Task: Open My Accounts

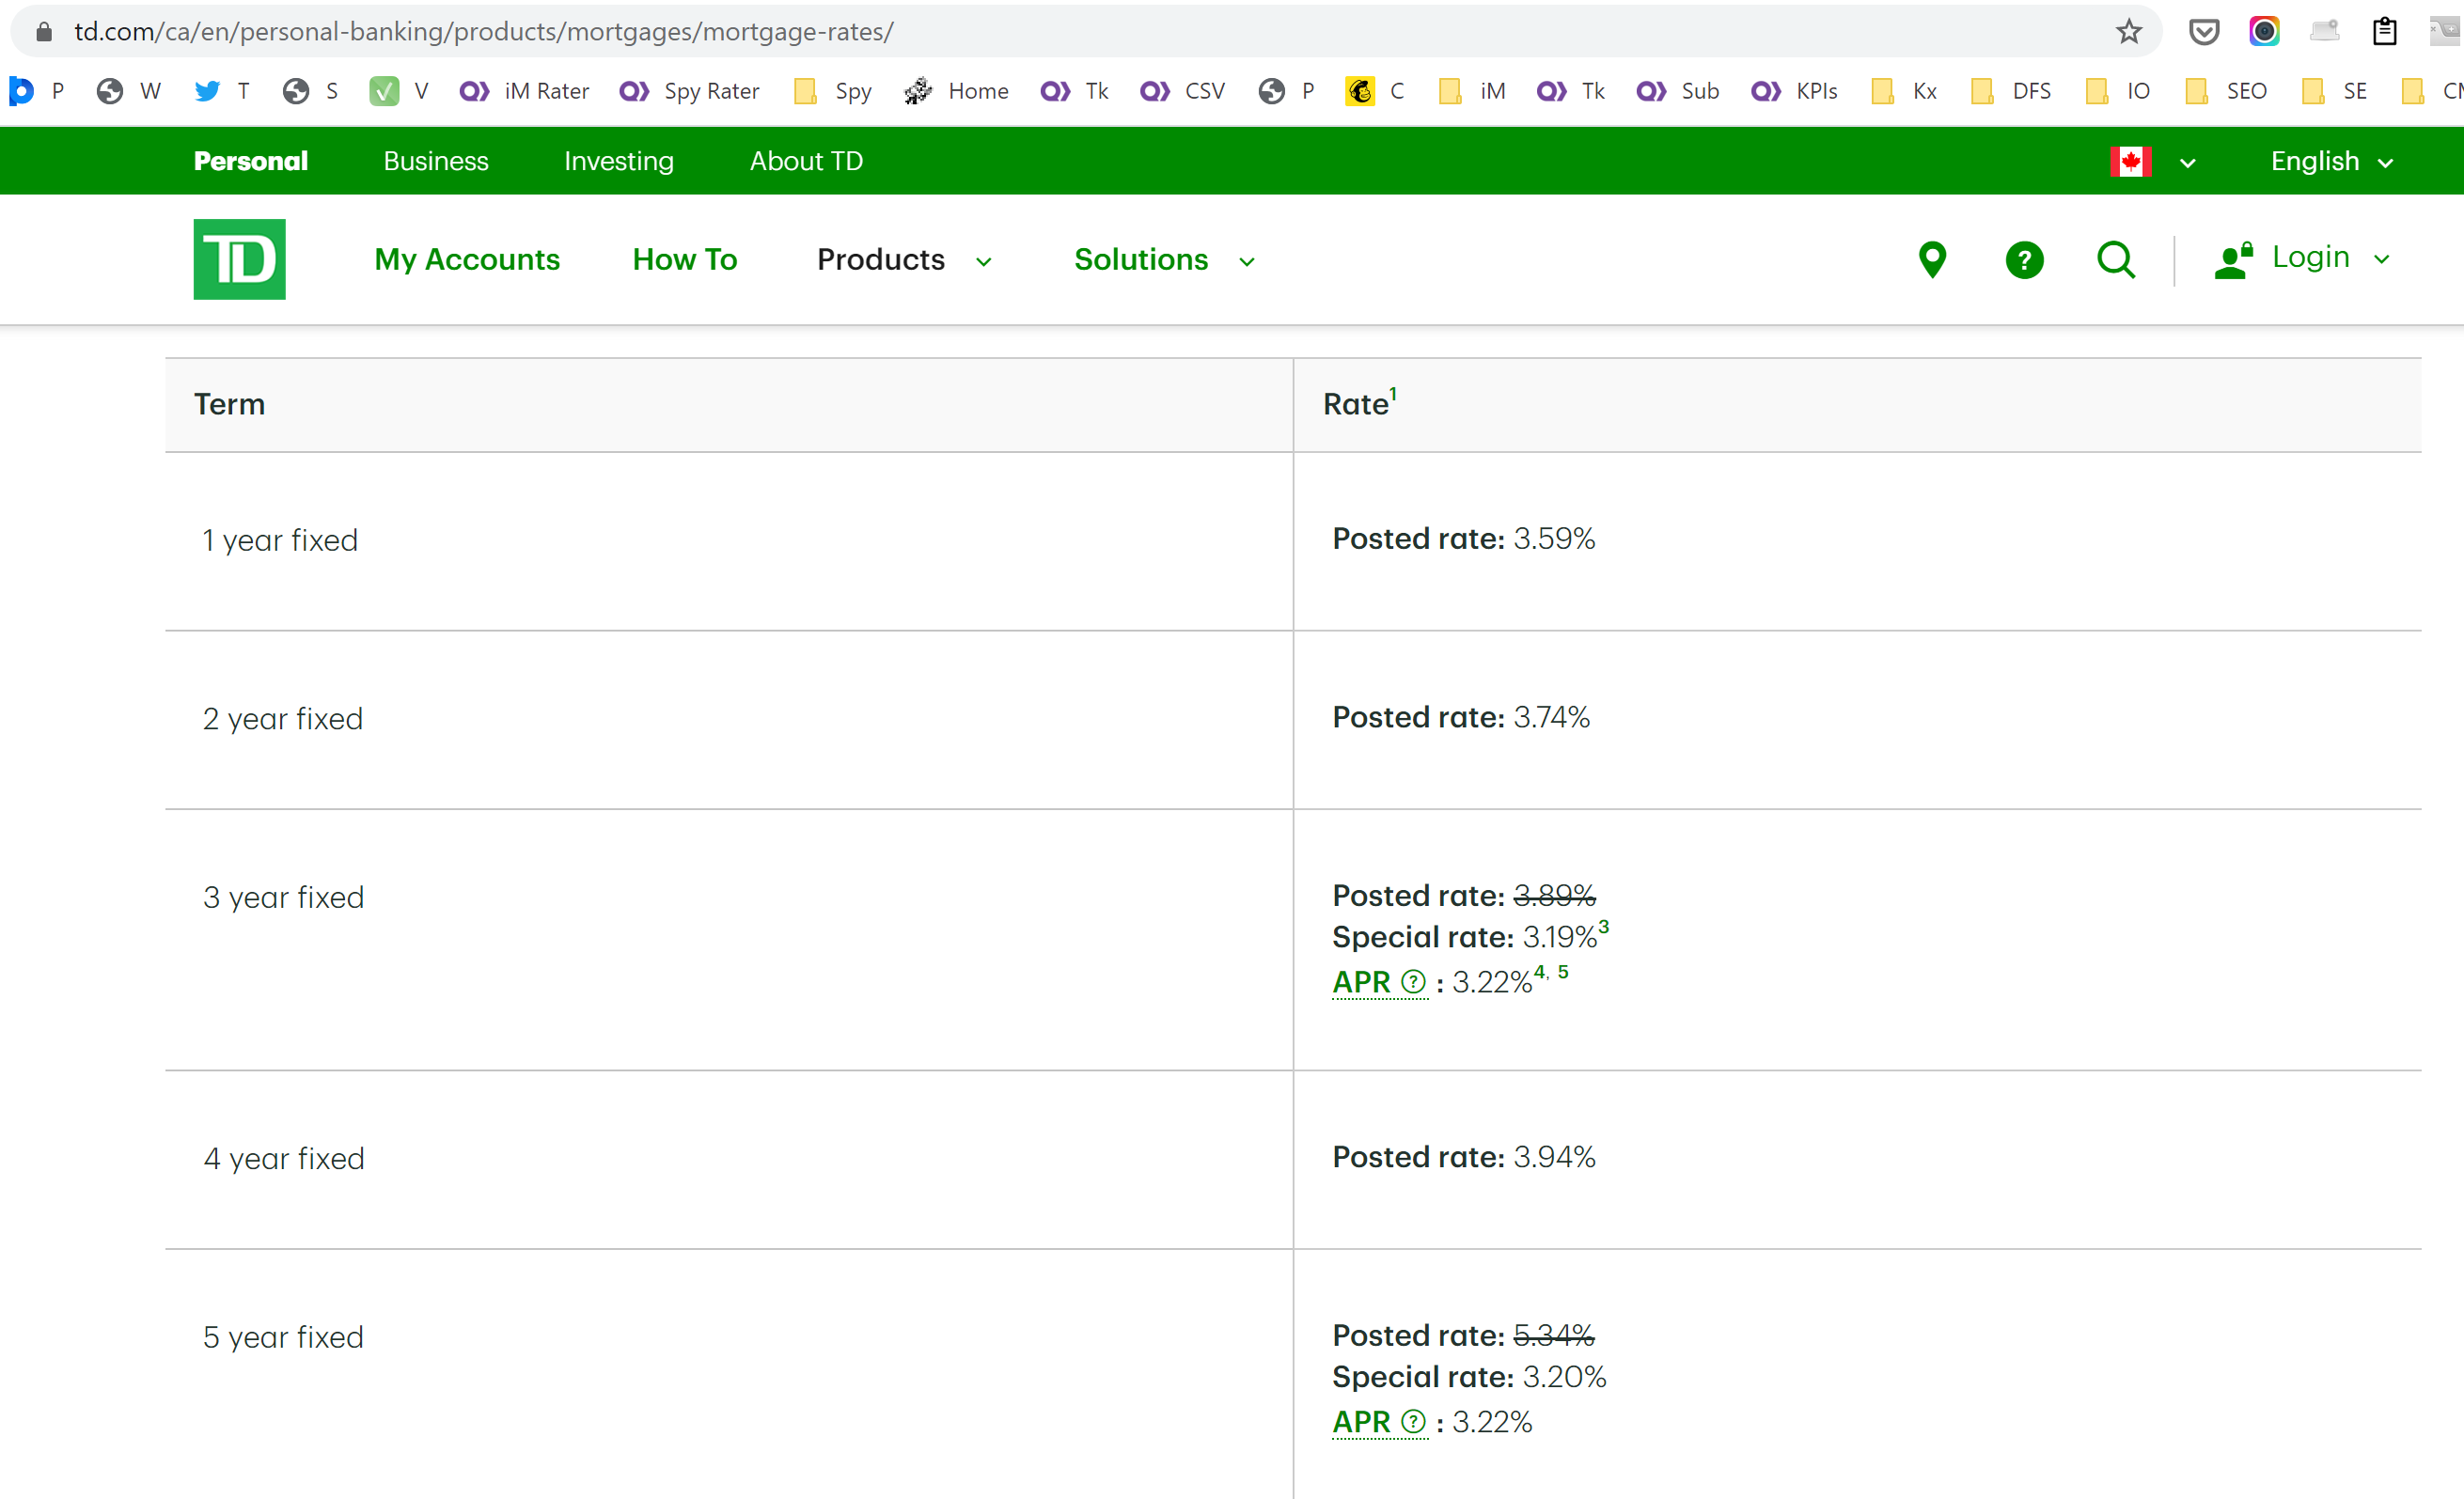Action: [467, 260]
